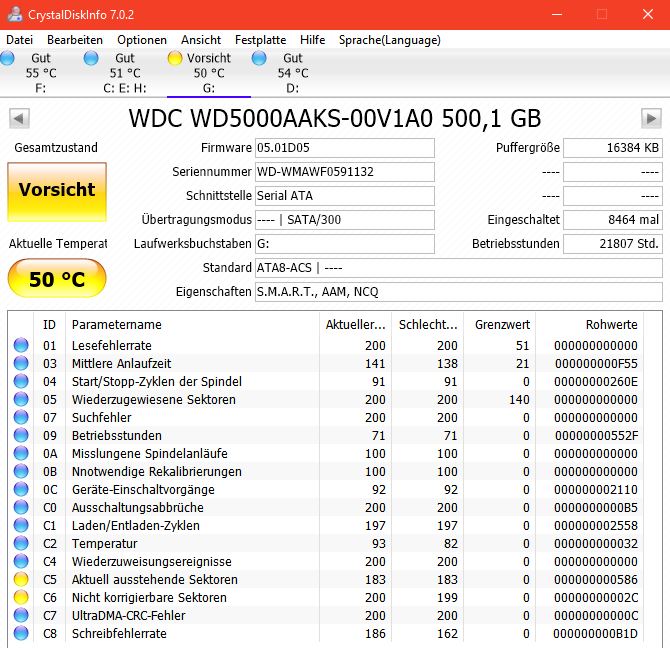Select the Schreibfehlerrate parameter name

pyautogui.click(x=119, y=633)
